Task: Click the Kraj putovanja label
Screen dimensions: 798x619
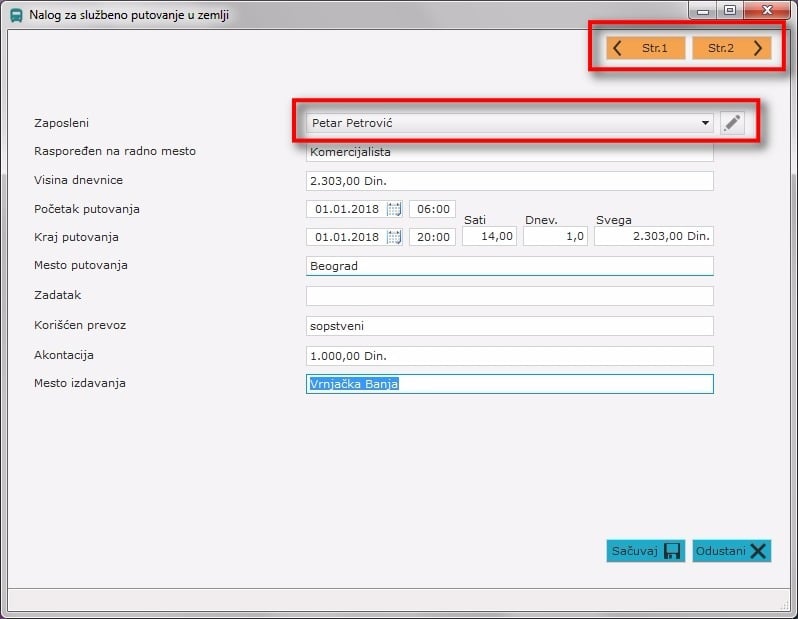Action: 76,237
